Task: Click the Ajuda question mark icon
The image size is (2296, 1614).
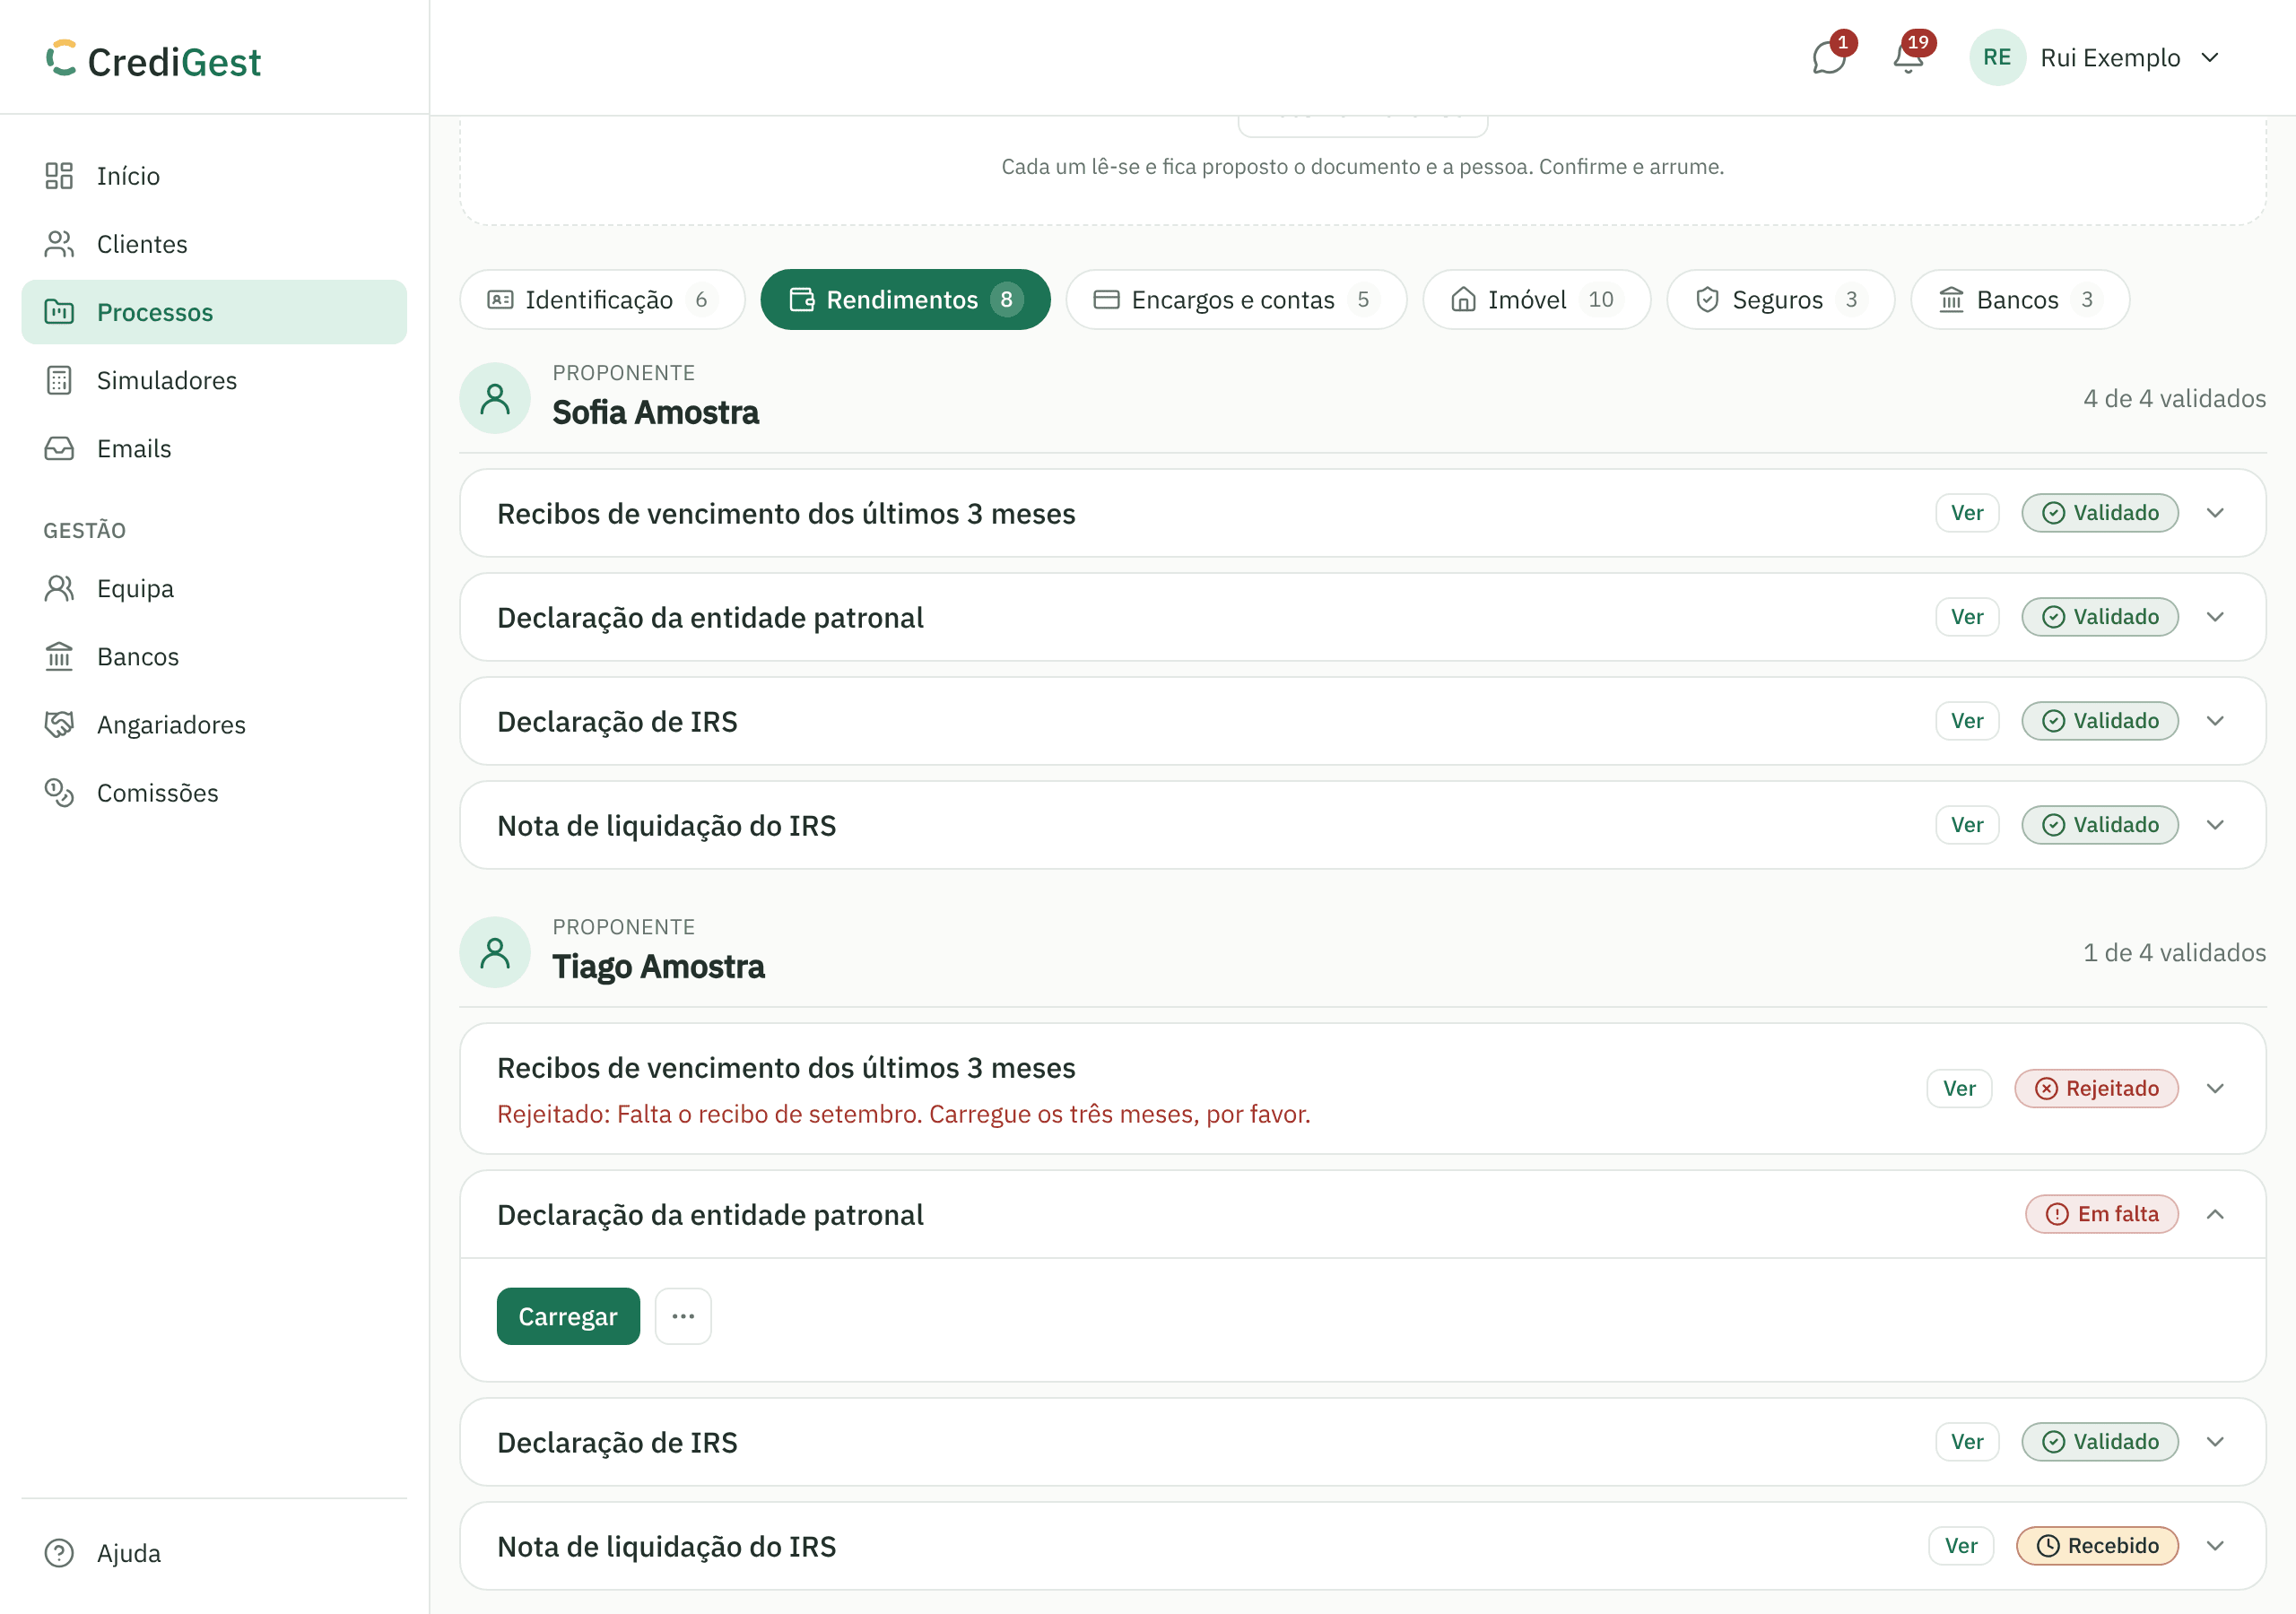Action: (x=59, y=1552)
